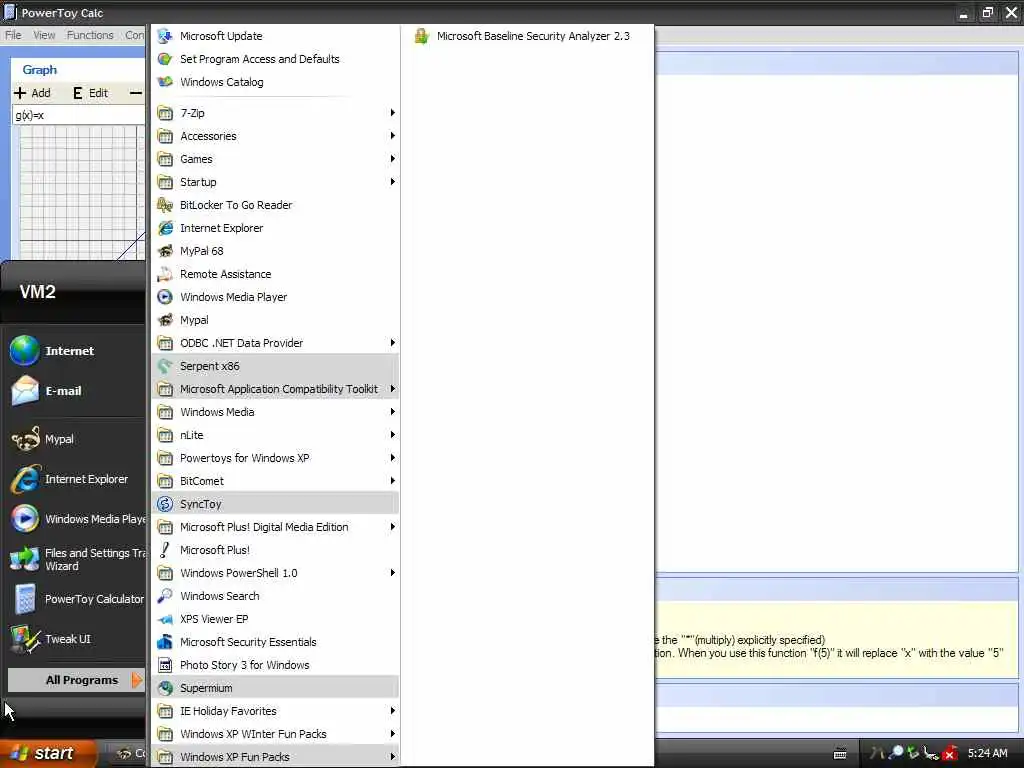Open File menu in PowerToy Calc
The height and width of the screenshot is (768, 1024).
pos(13,35)
